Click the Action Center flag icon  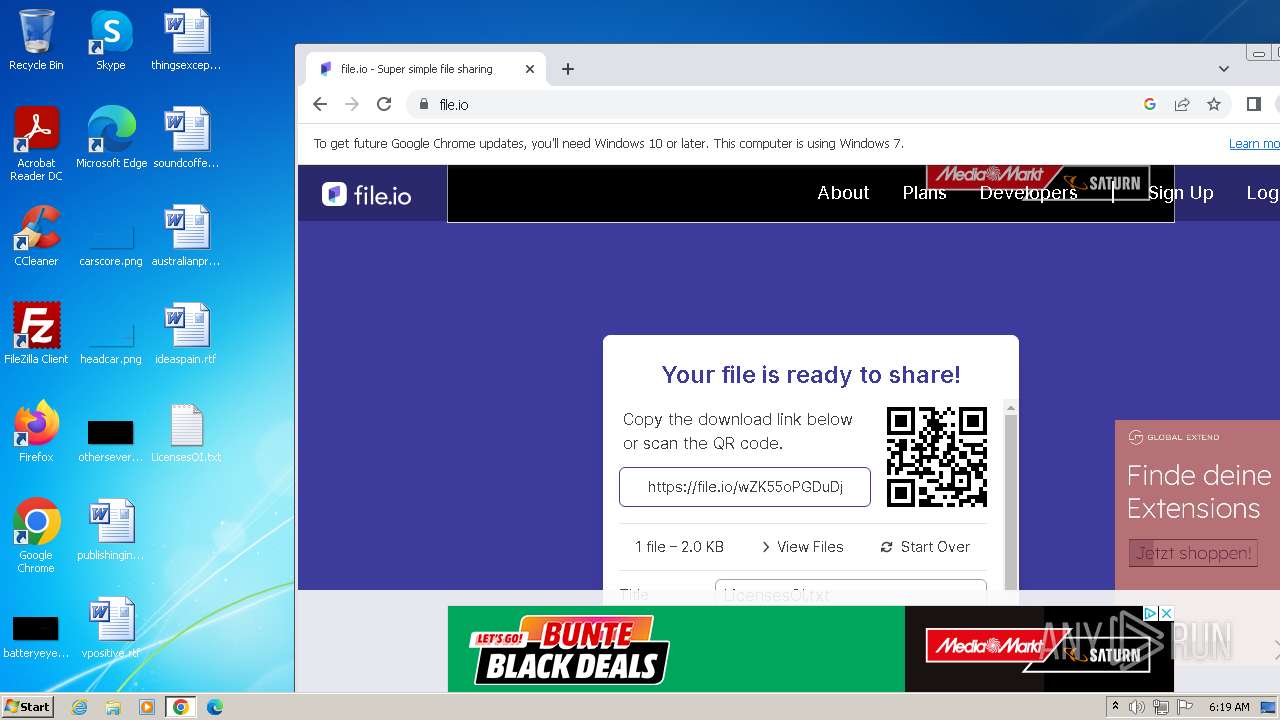pyautogui.click(x=1185, y=707)
